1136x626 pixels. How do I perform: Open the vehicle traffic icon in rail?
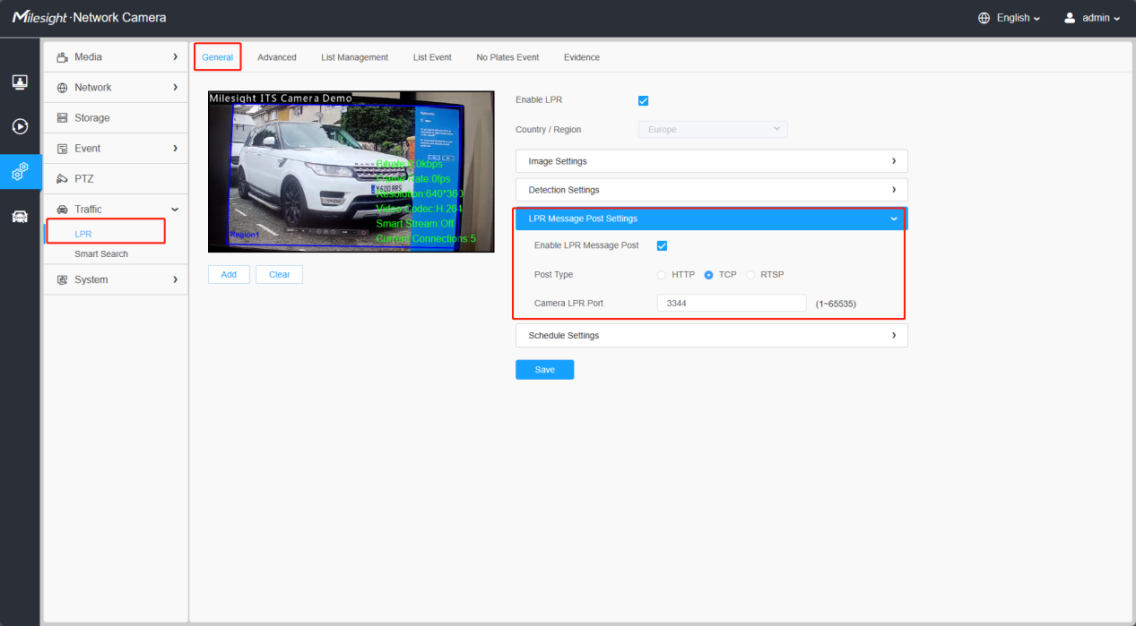coord(20,216)
